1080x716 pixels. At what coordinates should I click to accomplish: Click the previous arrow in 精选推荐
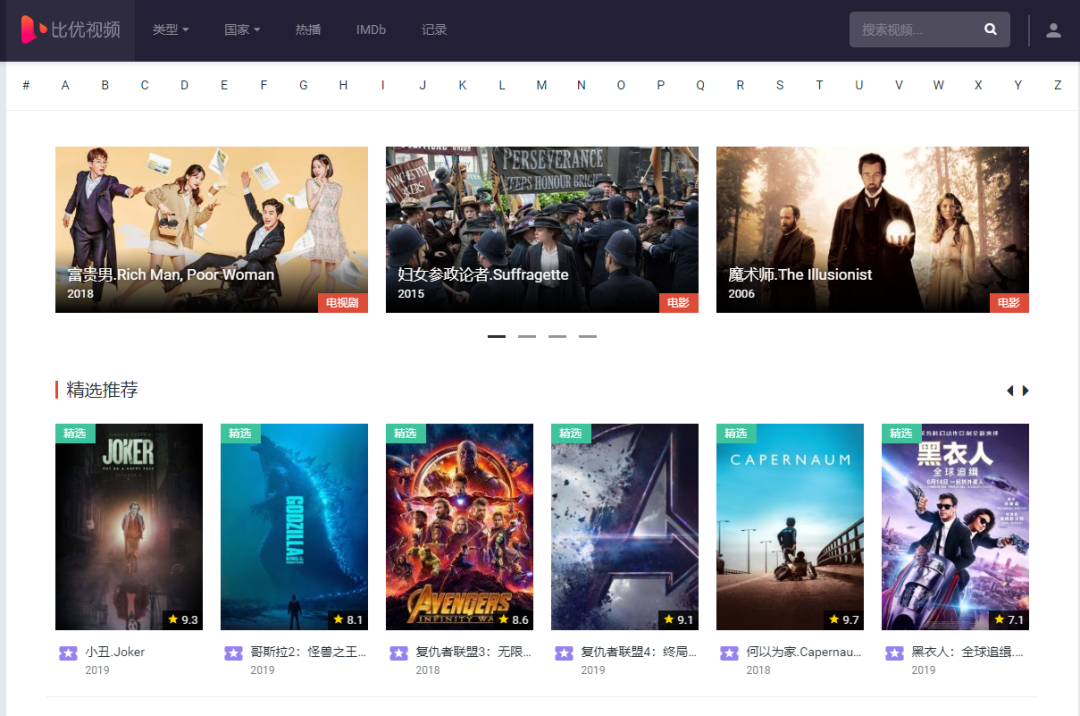pos(1010,391)
